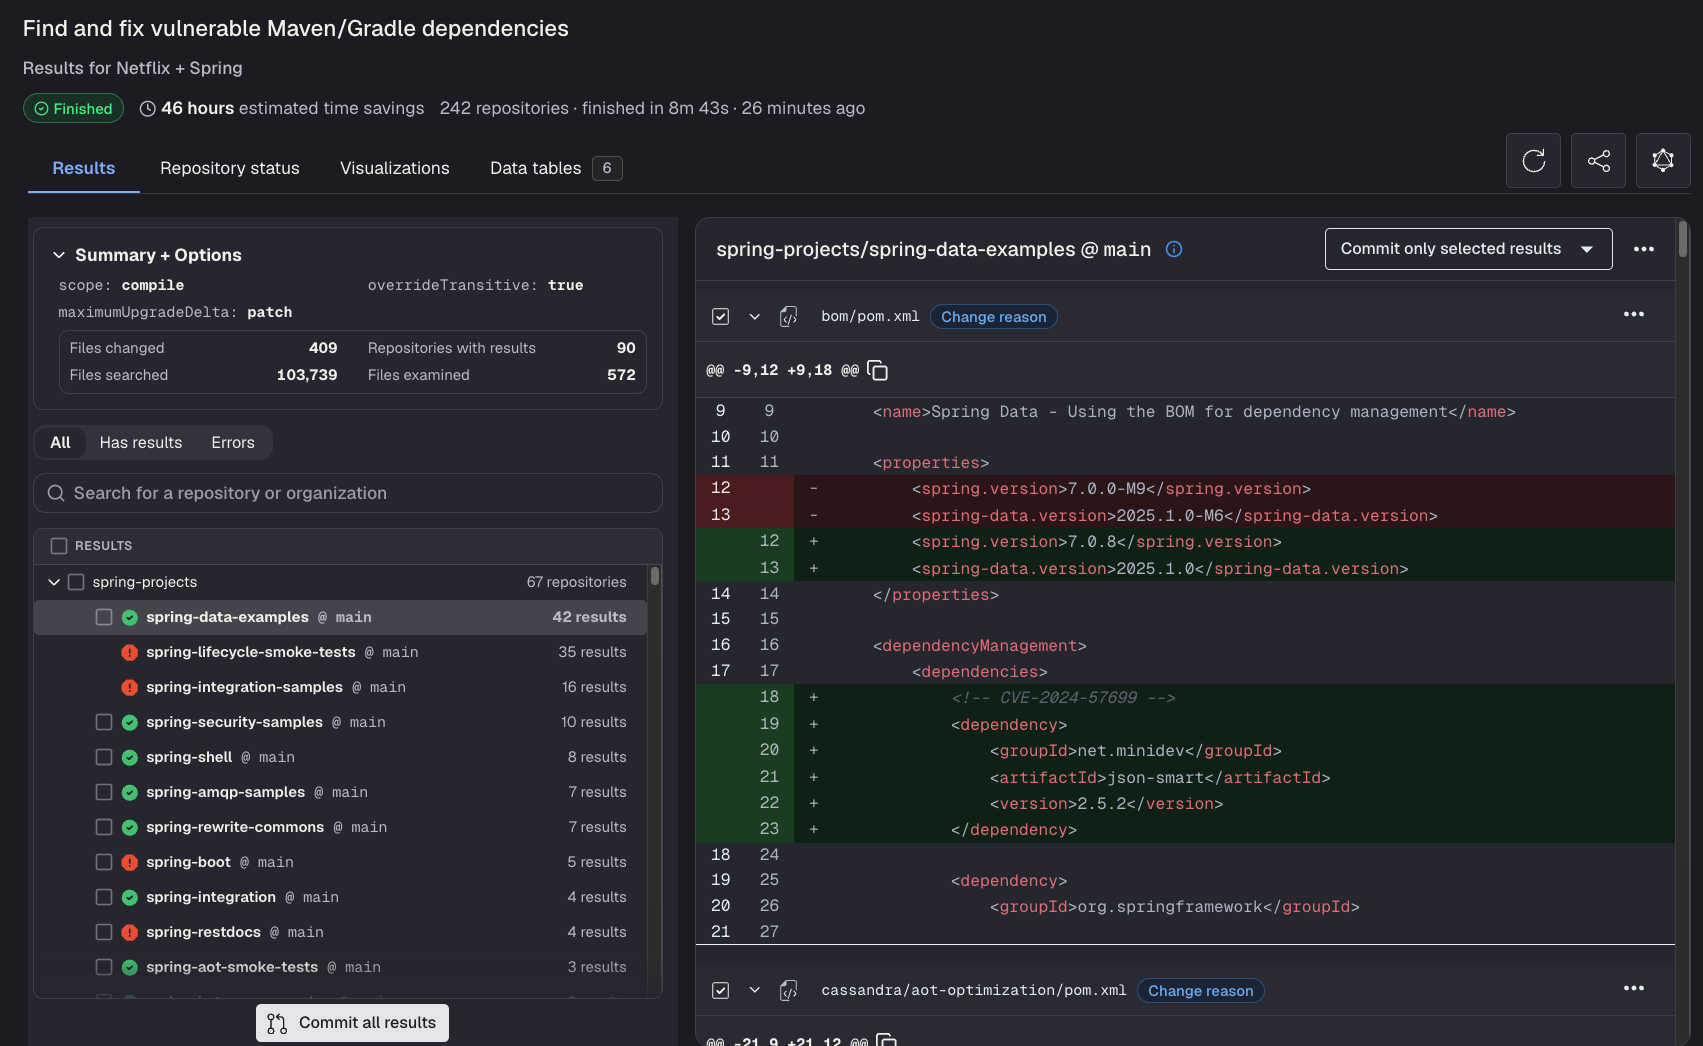Click red error icon of spring-restdocs

(x=130, y=932)
